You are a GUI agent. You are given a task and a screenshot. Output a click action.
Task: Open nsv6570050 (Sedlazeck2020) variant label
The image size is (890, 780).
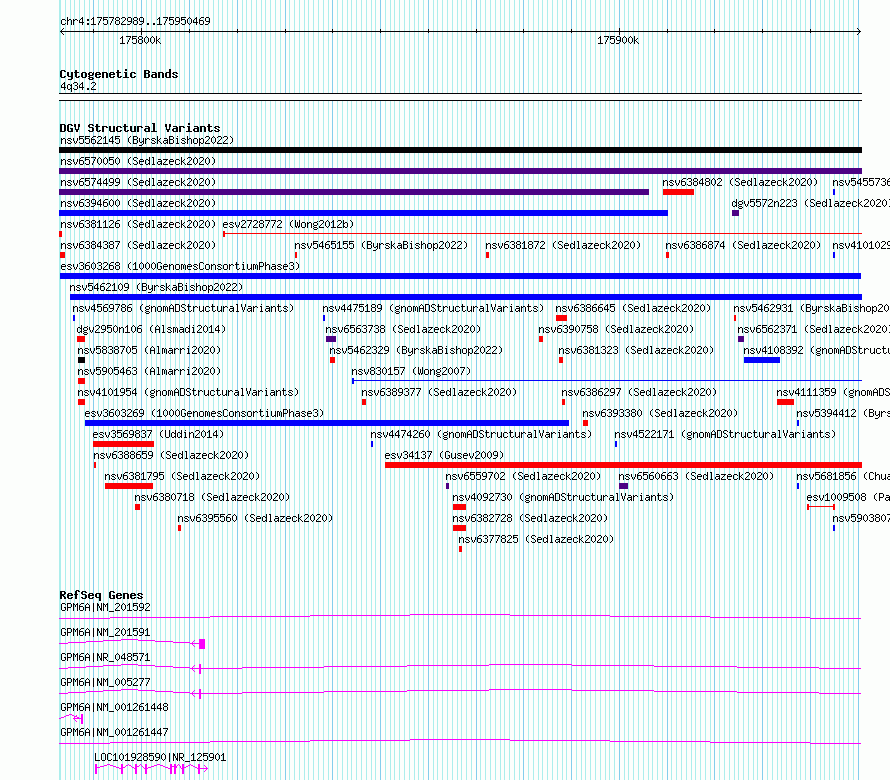(x=138, y=161)
